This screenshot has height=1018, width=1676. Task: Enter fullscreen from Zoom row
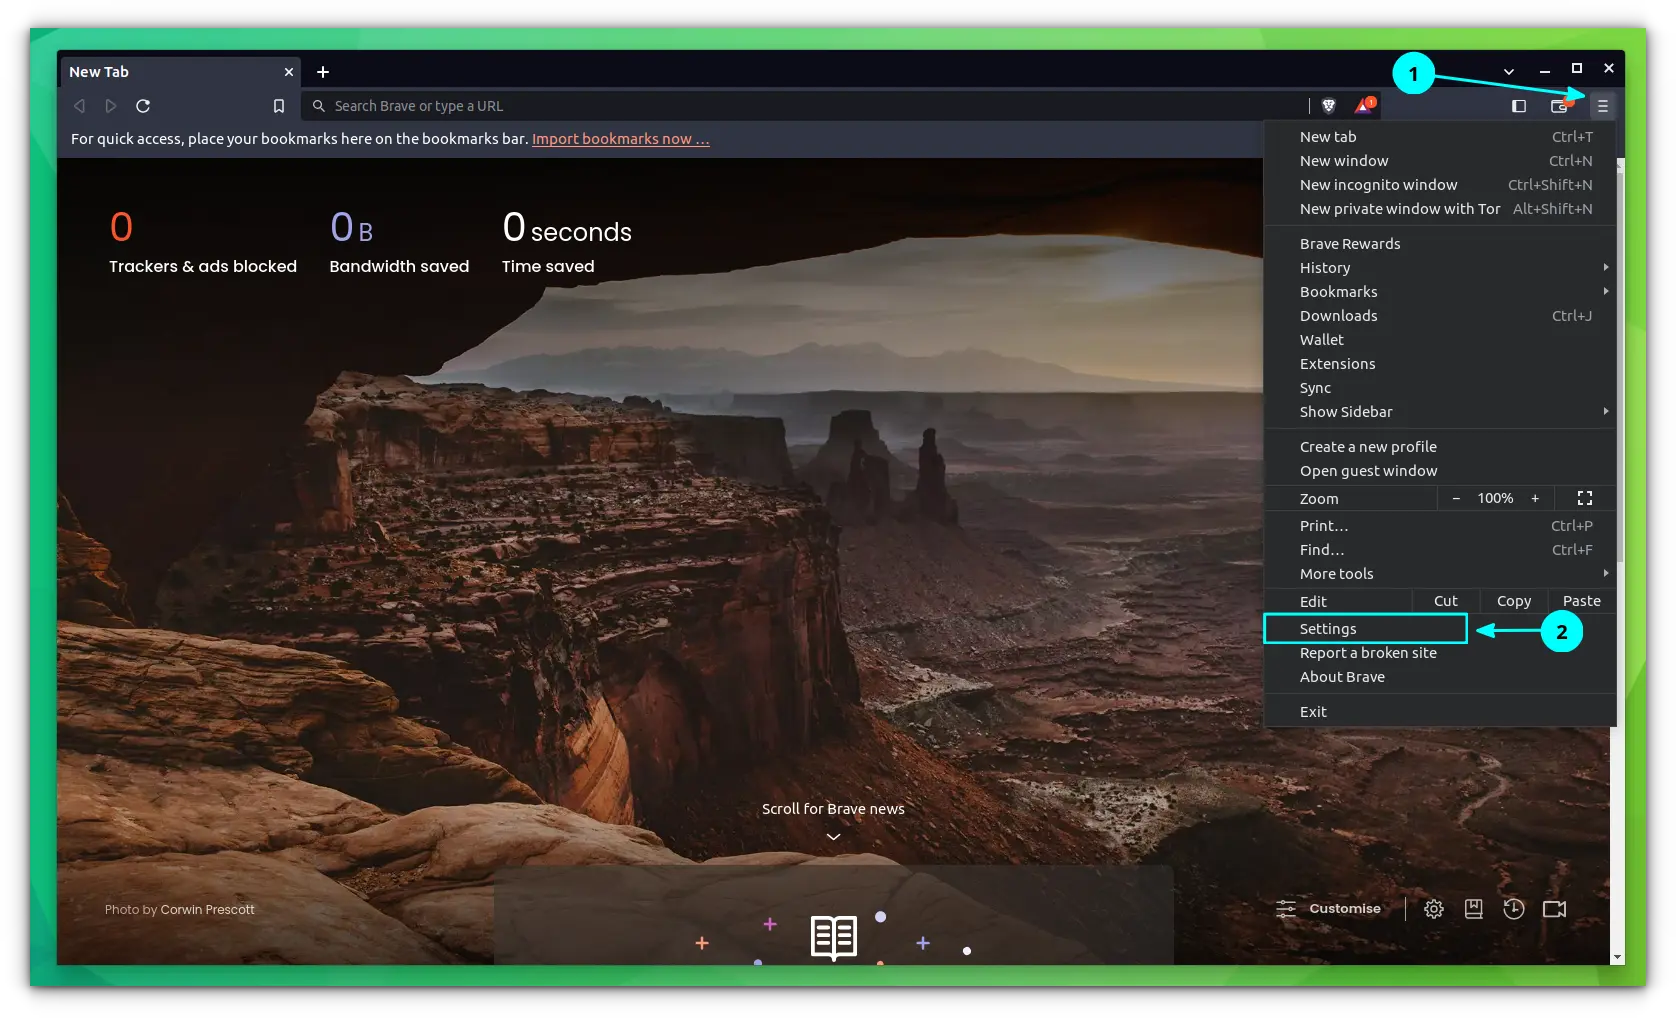click(1585, 498)
